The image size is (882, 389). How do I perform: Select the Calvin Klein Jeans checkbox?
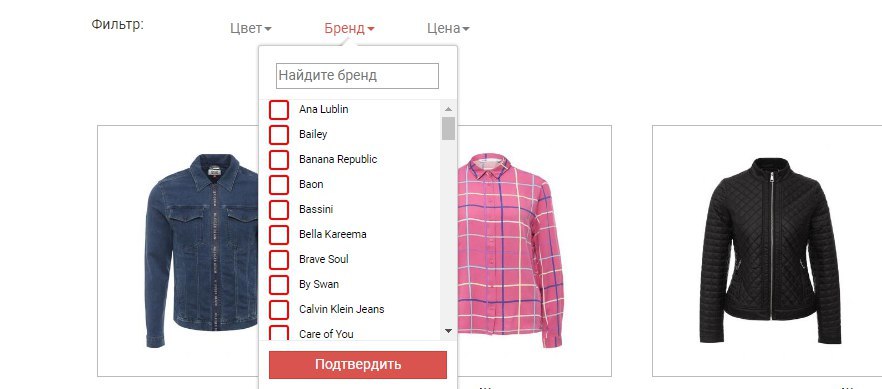(x=278, y=309)
